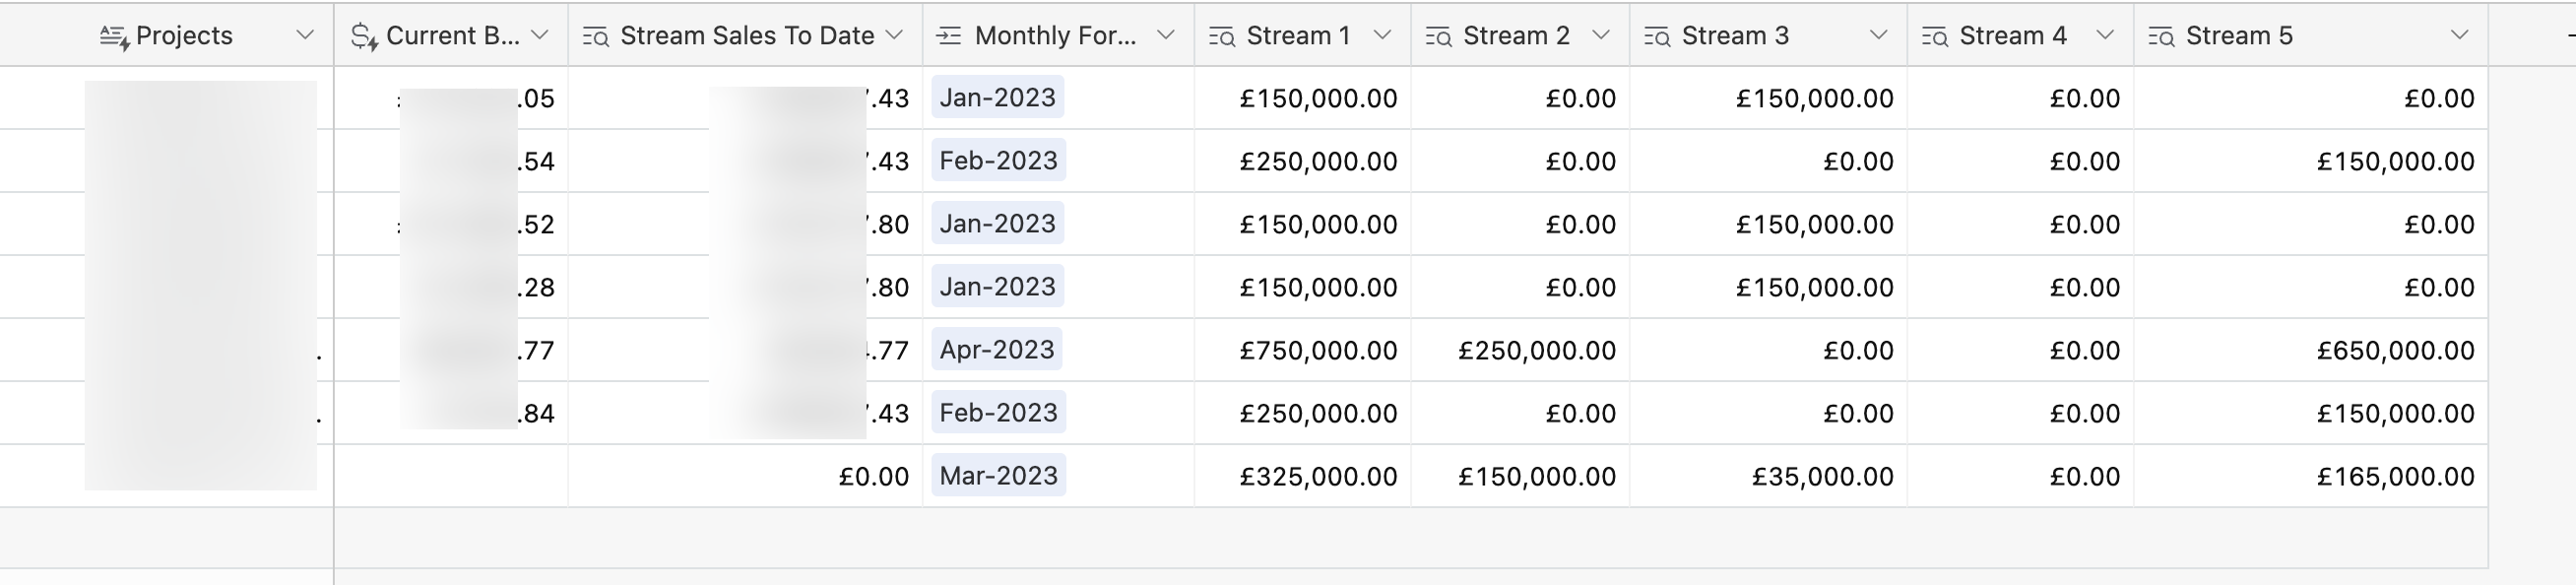
Task: Select the Apr-2023 linked record tag
Action: [x=997, y=349]
